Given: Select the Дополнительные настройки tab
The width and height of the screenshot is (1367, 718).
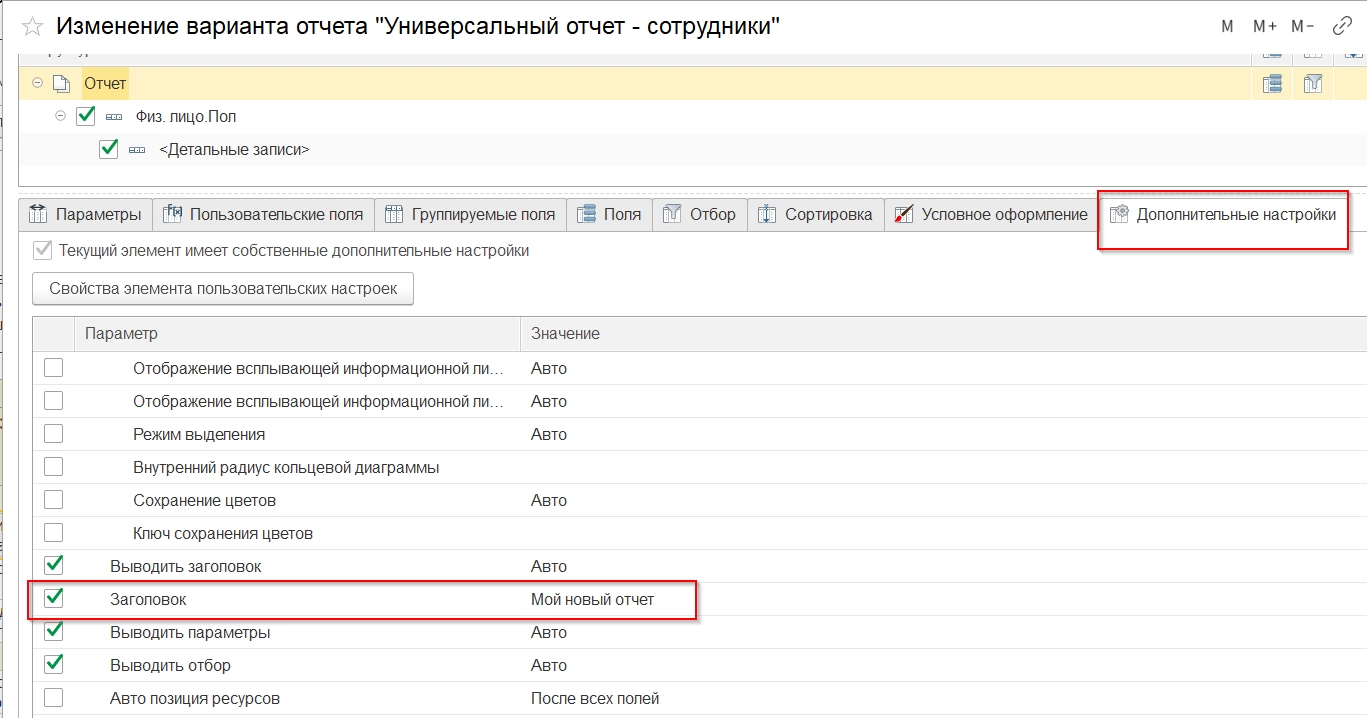Looking at the screenshot, I should click(1223, 214).
